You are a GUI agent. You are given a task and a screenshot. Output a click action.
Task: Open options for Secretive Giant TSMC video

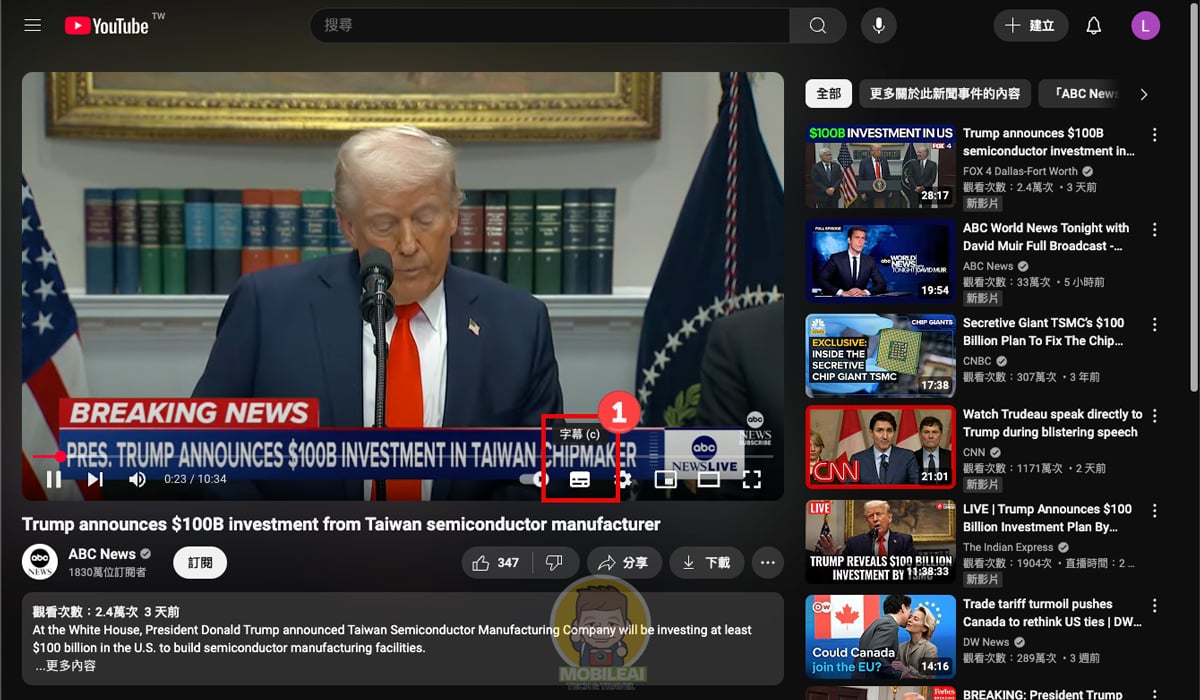1155,325
